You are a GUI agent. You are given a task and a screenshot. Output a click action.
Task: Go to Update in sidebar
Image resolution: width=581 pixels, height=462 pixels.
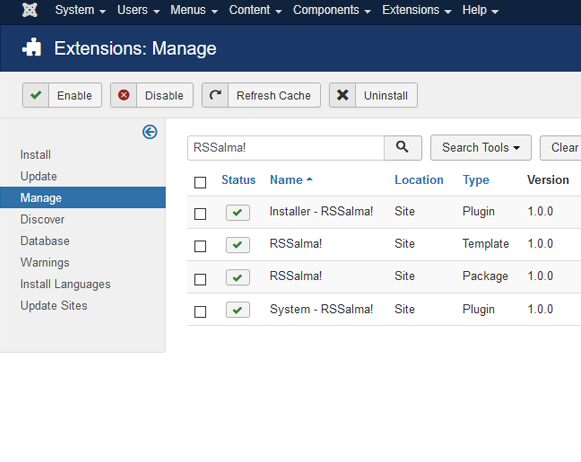tap(39, 176)
